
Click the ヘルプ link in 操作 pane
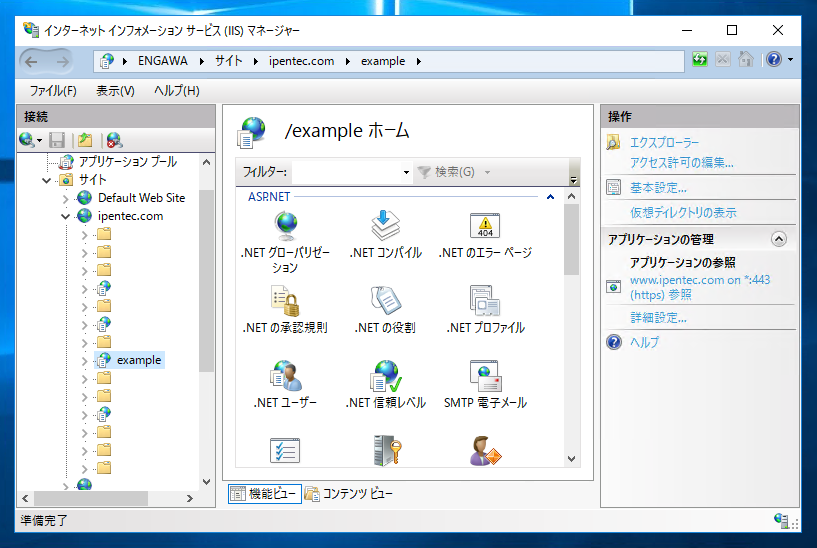click(645, 342)
